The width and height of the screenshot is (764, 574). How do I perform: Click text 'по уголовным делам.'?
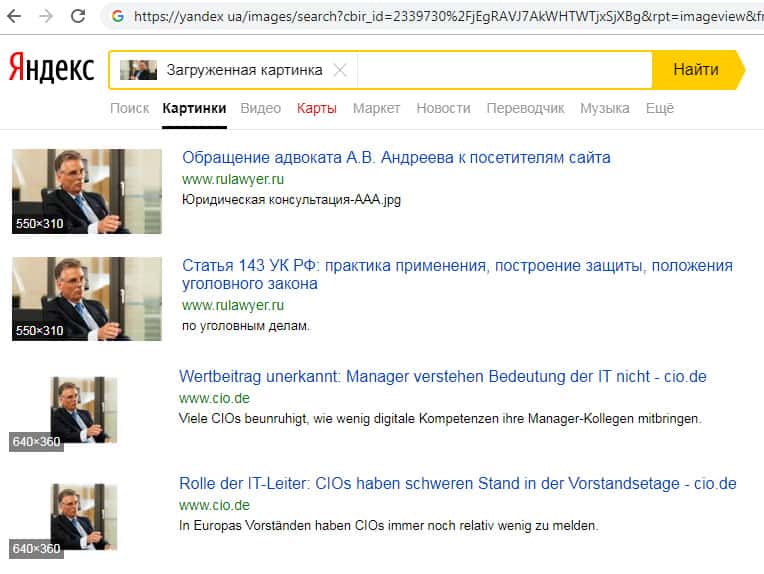pos(246,325)
